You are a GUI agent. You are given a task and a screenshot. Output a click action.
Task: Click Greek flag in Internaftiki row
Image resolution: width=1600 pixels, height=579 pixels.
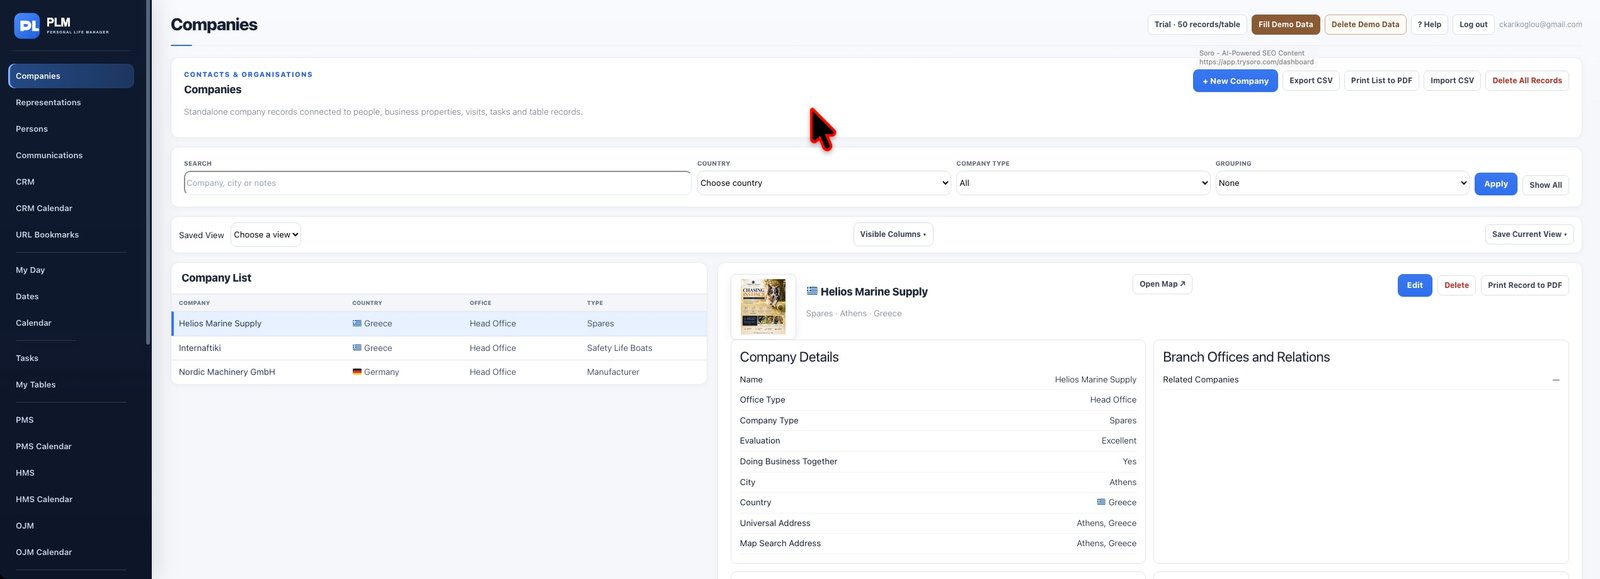[357, 348]
